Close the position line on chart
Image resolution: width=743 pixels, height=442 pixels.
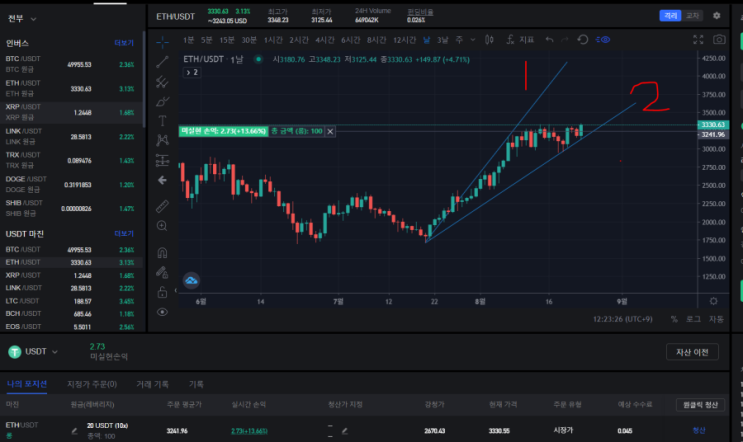coord(330,131)
